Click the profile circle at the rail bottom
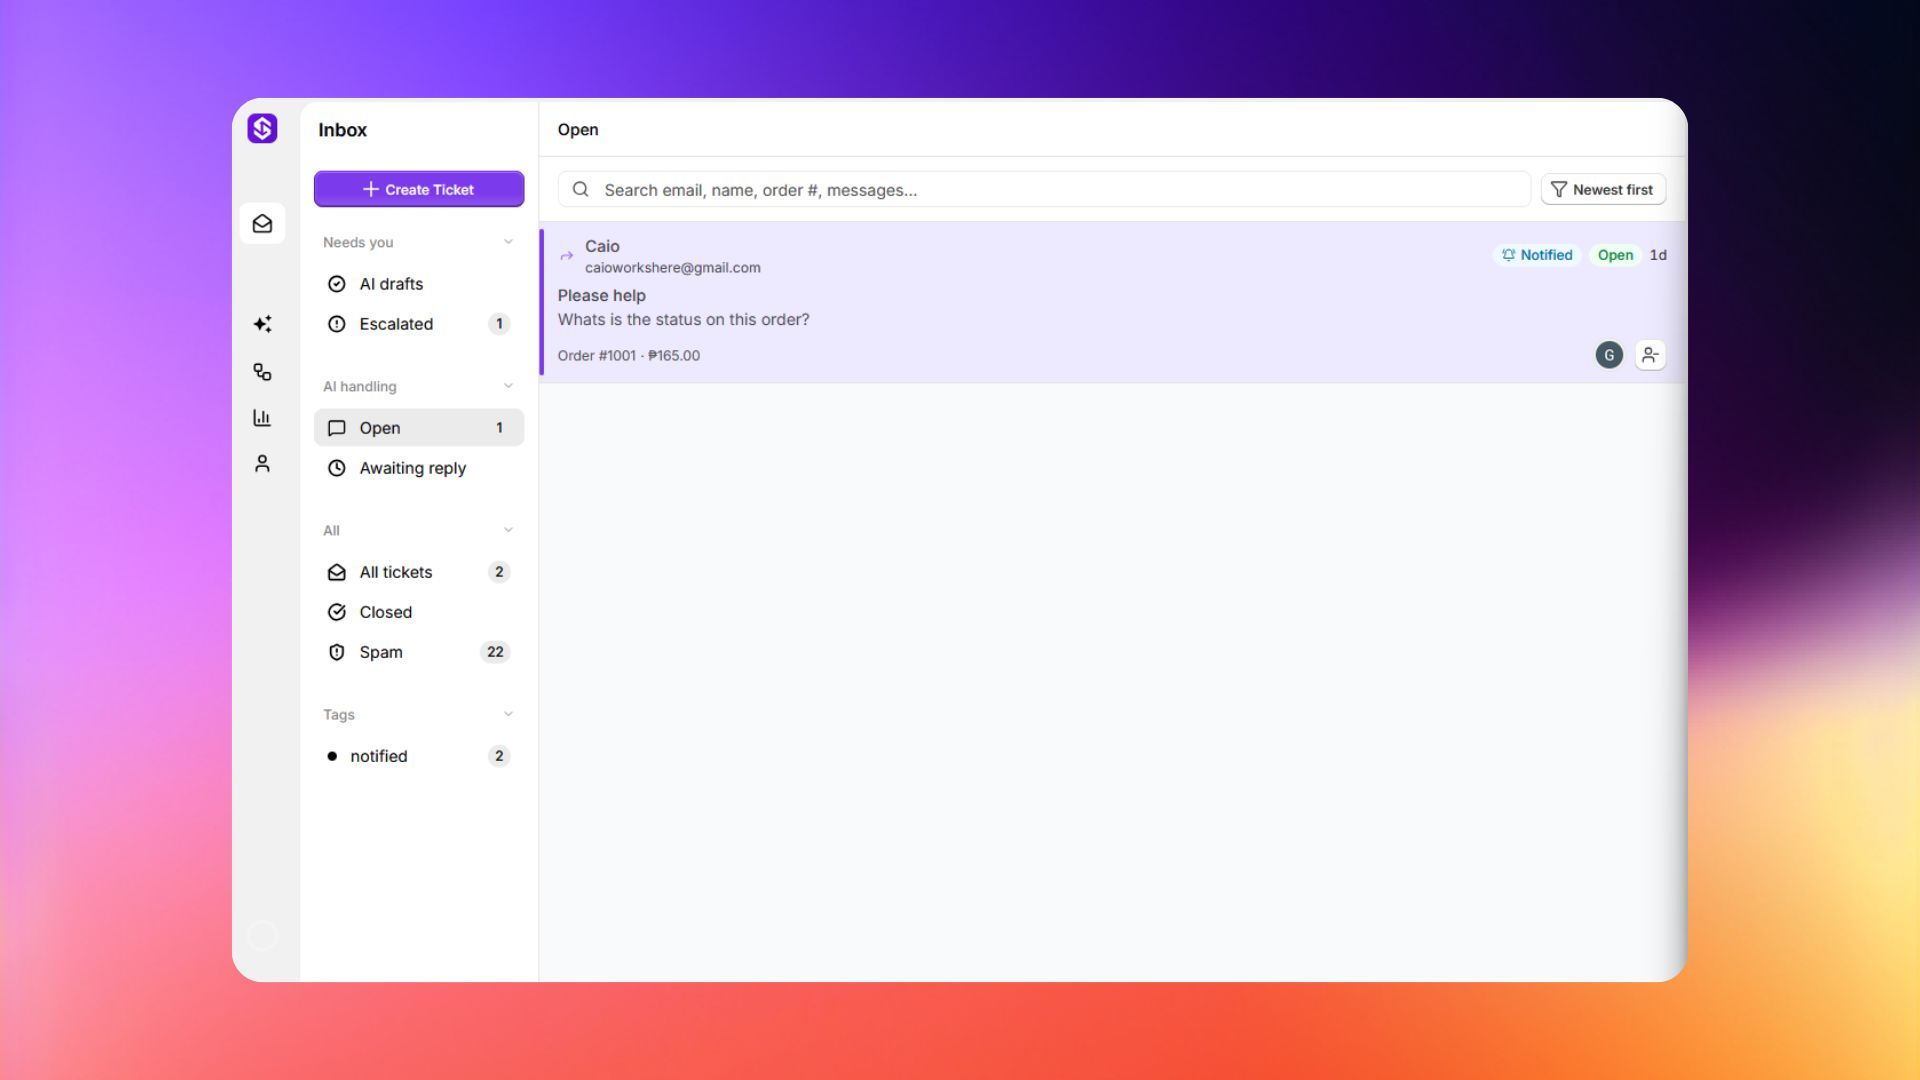The width and height of the screenshot is (1920, 1080). pos(262,936)
